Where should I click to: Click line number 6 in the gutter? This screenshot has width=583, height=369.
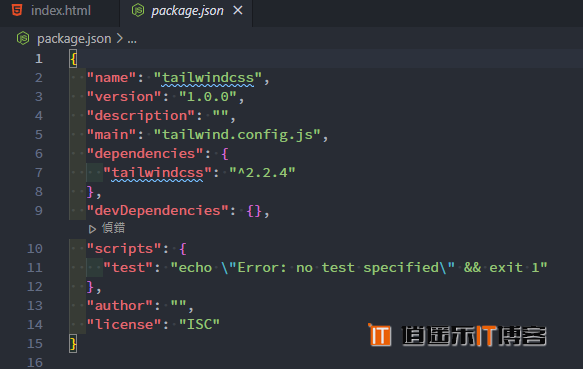39,154
